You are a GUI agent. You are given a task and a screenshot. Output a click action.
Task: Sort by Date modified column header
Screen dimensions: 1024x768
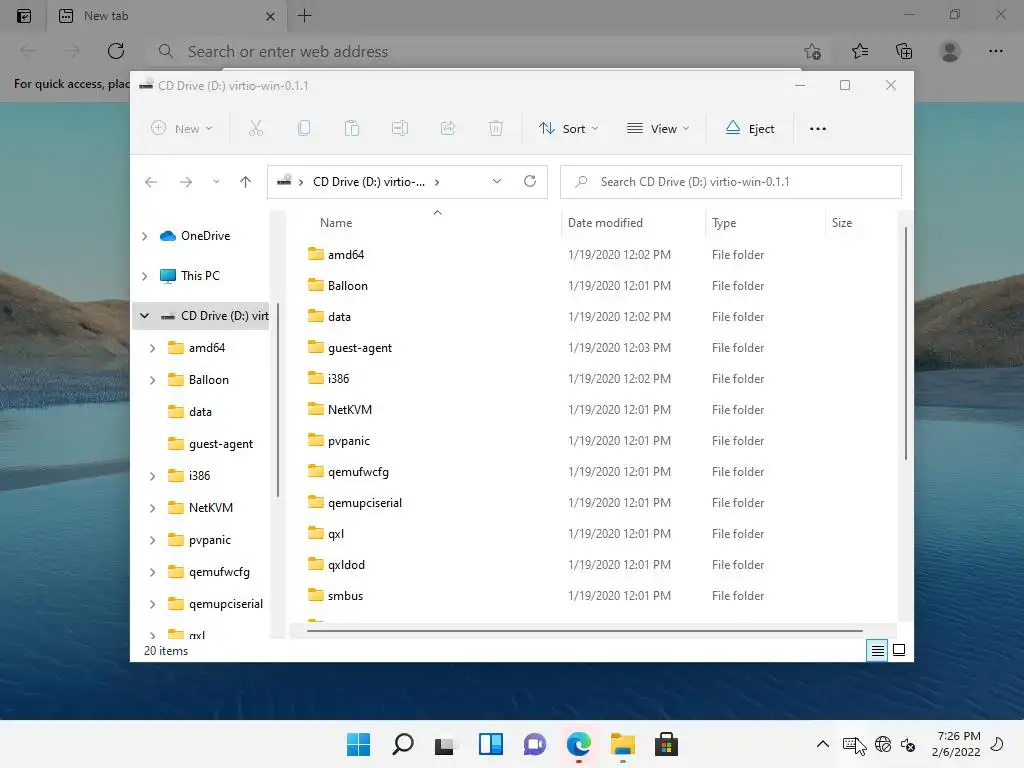coord(605,223)
